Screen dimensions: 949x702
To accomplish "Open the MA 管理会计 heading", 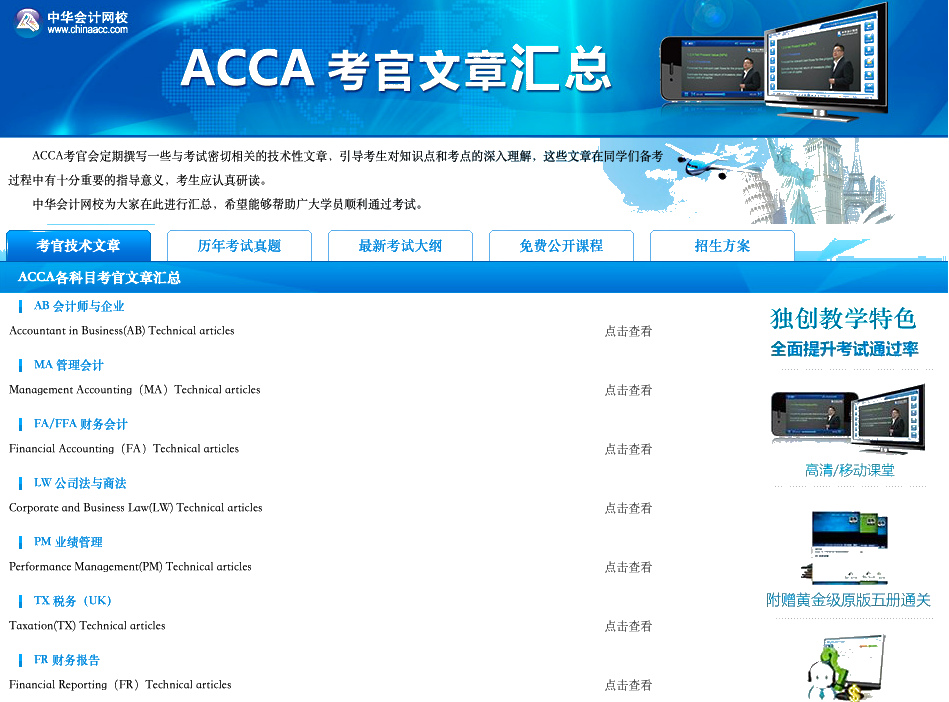I will tap(68, 365).
